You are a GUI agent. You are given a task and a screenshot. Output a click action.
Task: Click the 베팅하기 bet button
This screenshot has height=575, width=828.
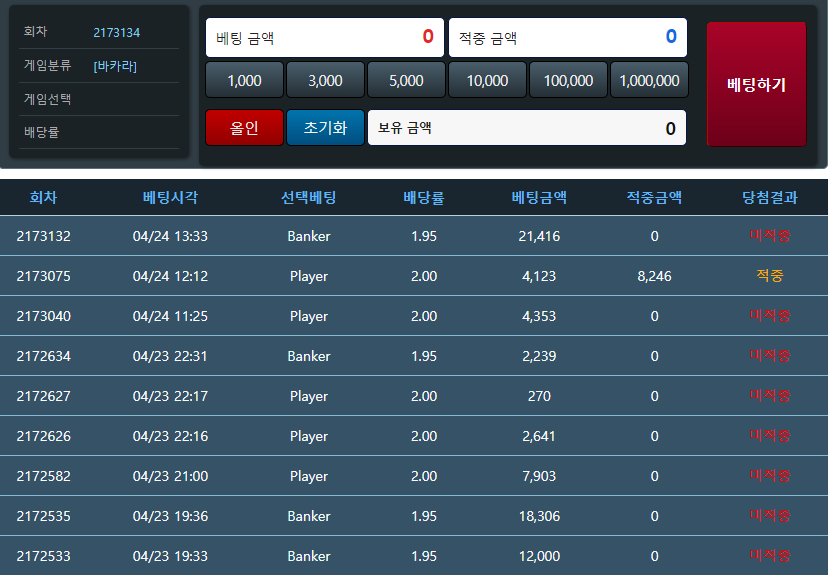pyautogui.click(x=756, y=84)
